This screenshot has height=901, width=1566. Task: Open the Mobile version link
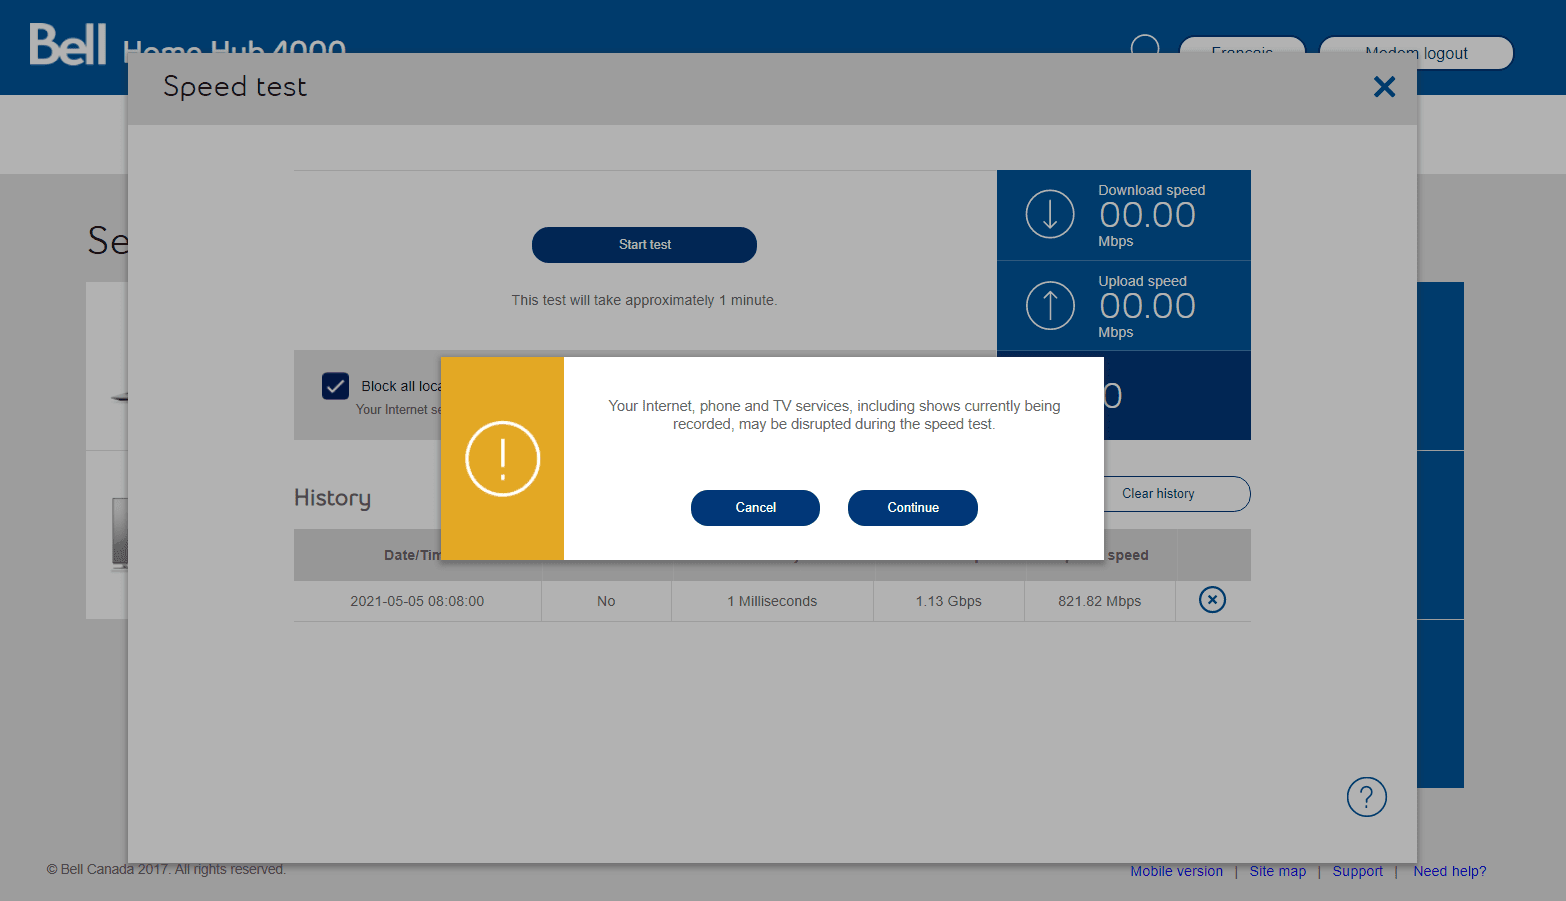(1176, 871)
